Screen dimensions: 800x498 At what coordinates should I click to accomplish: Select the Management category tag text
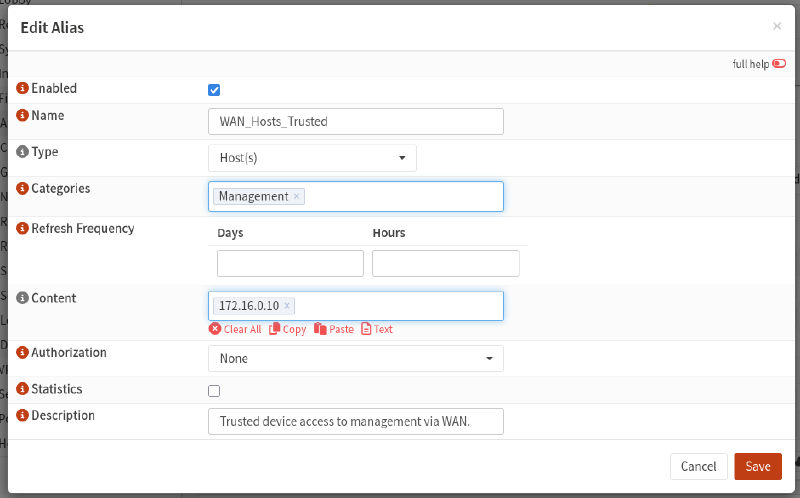[254, 196]
